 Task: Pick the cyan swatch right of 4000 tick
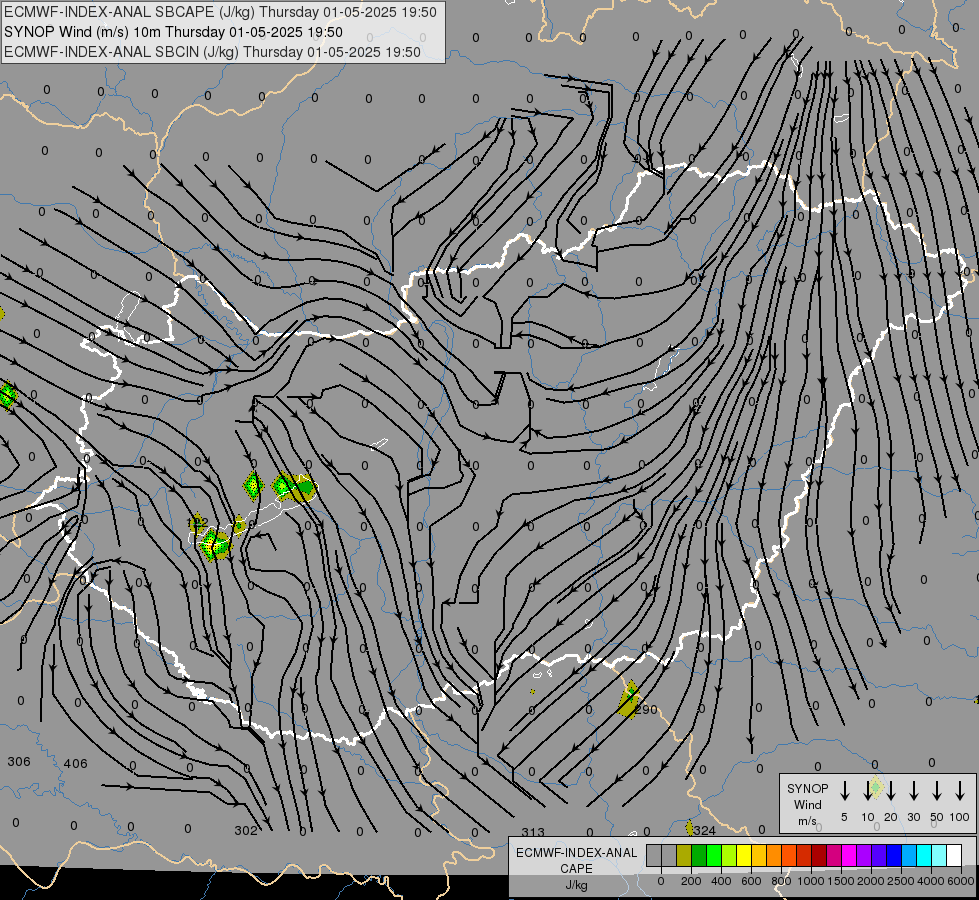point(938,856)
